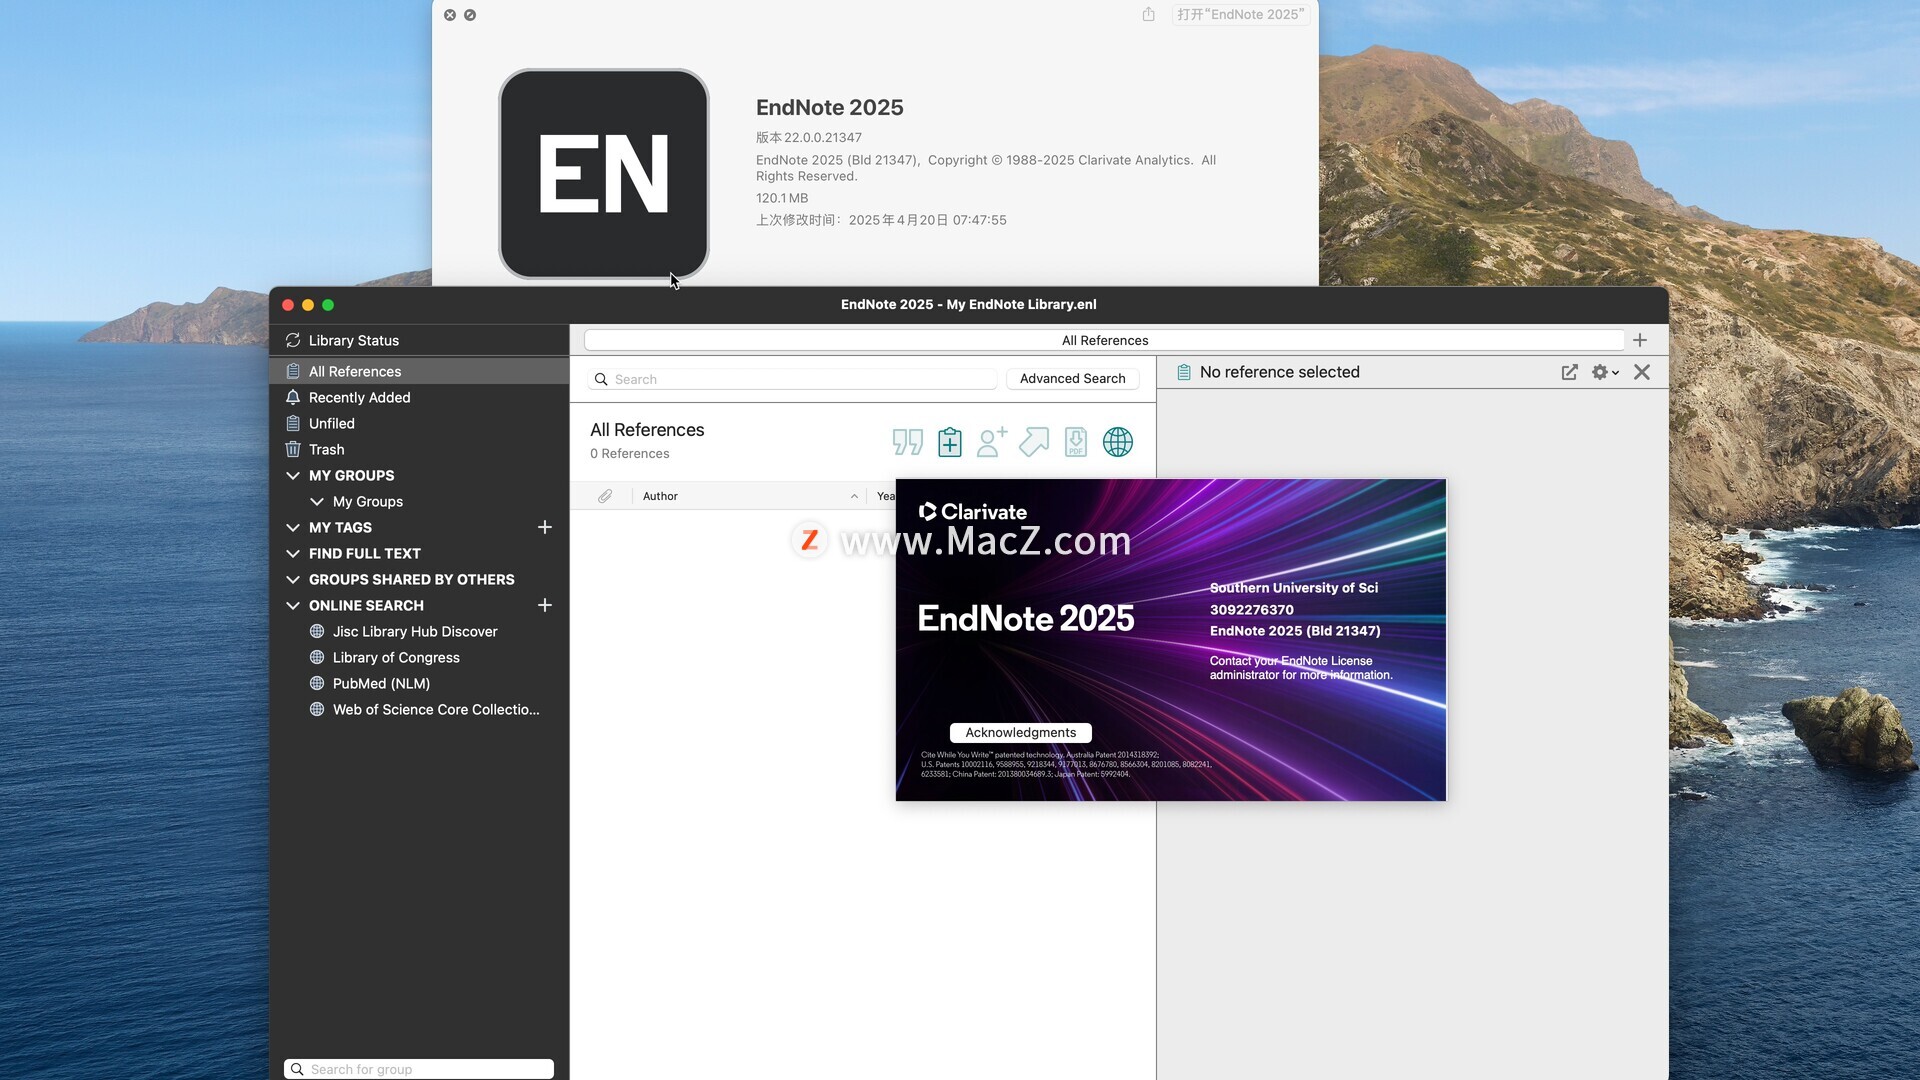Click the All References tab
1920x1080 pixels.
tap(1104, 340)
